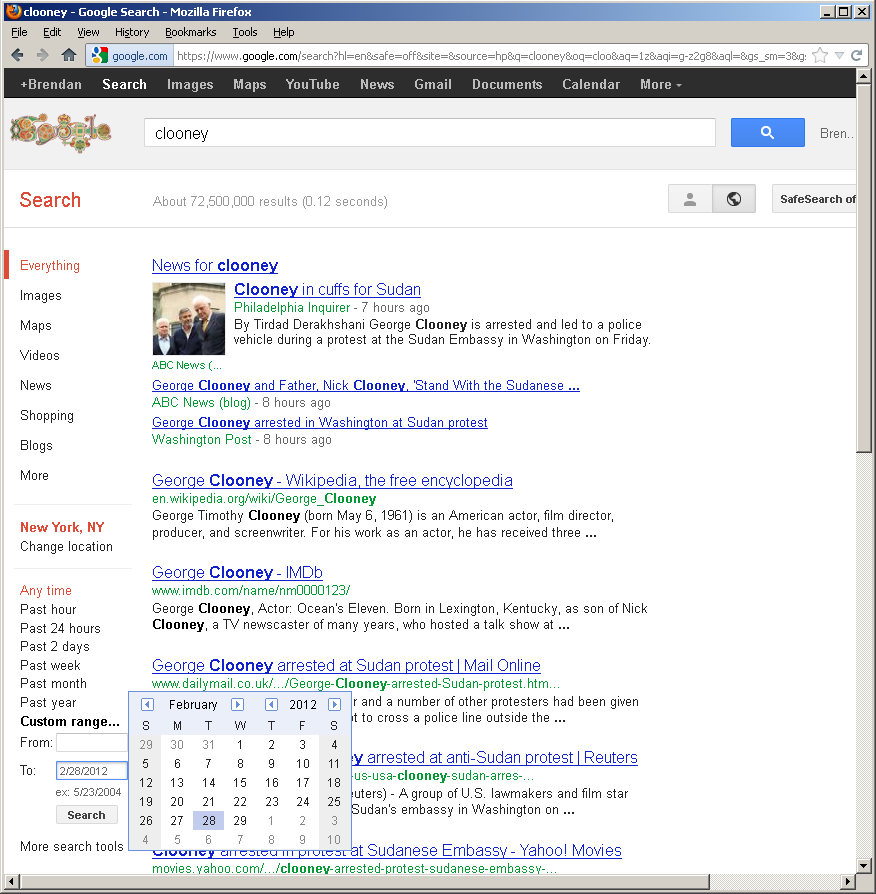Screen dimensions: 876x894
Task: Open the Bookmarks menu
Action: [x=190, y=32]
